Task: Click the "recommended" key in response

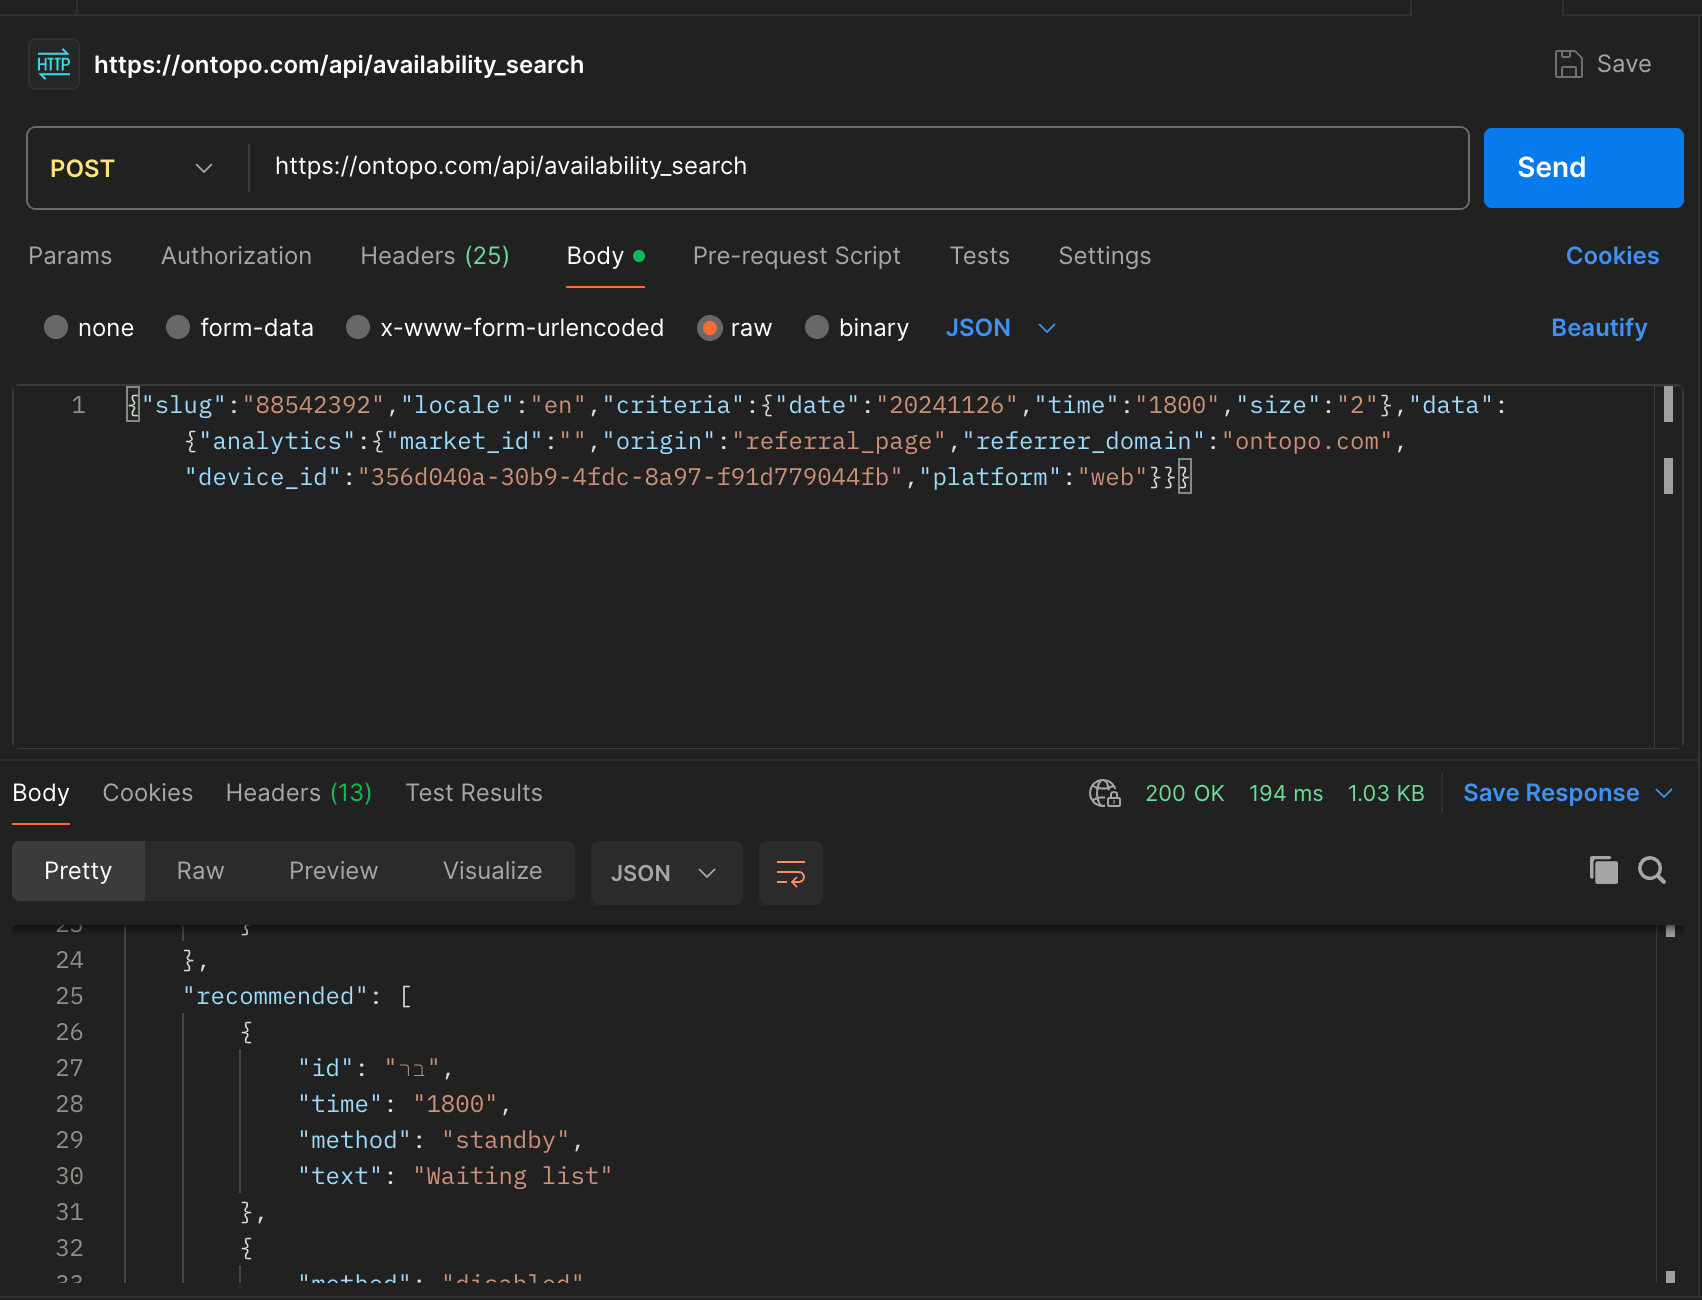Action: click(276, 997)
